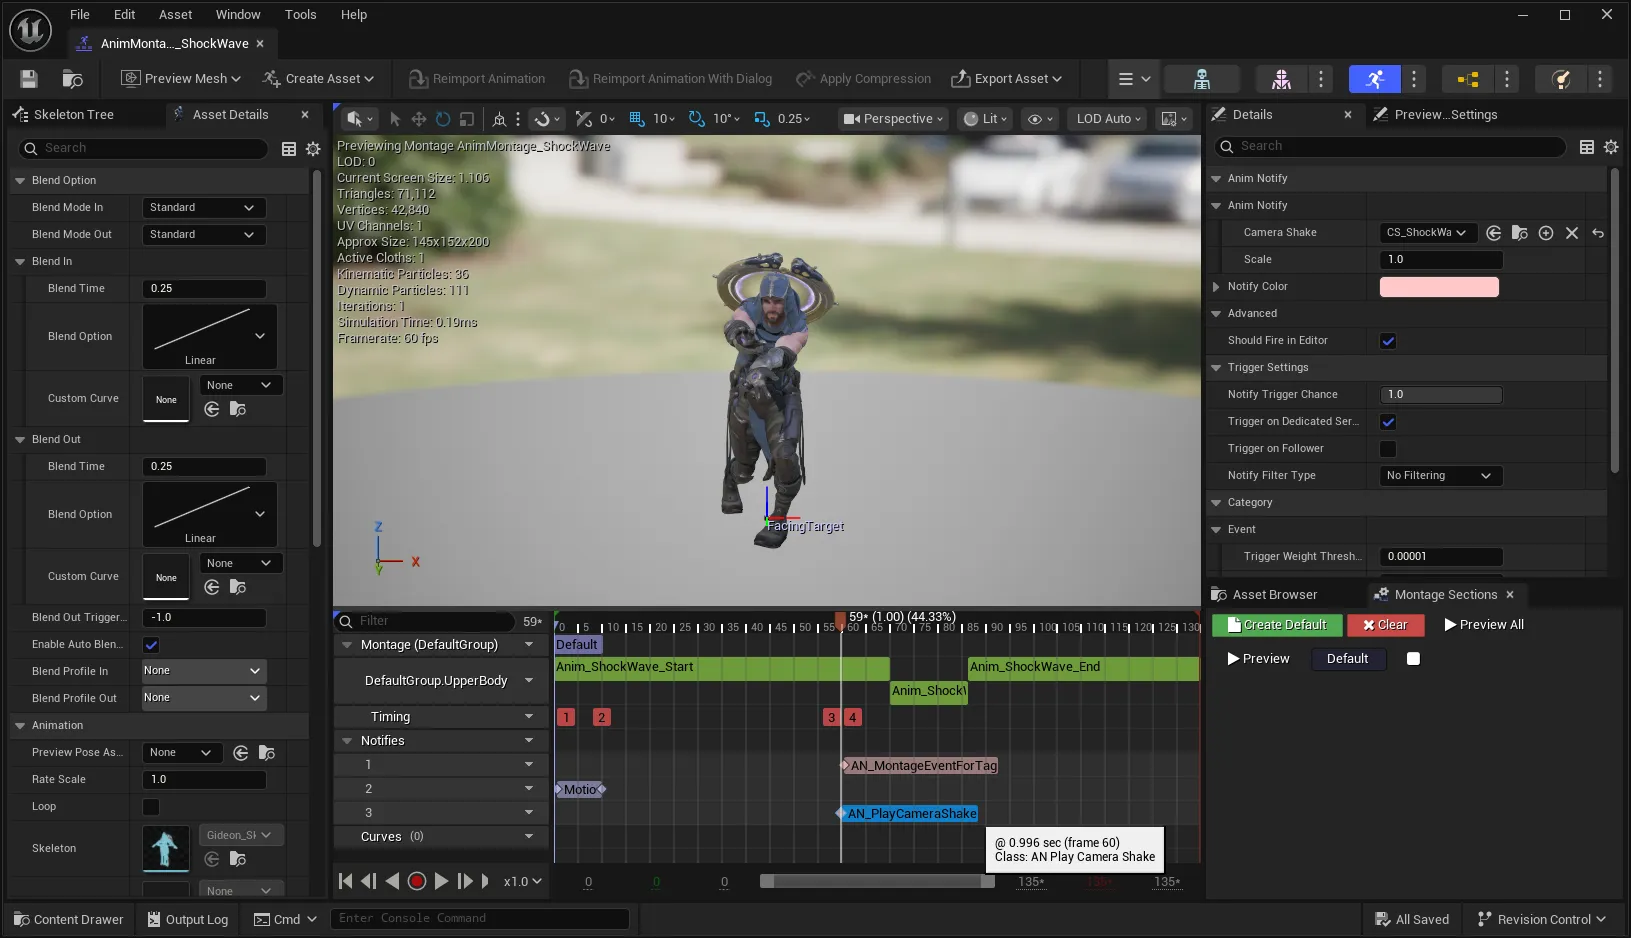This screenshot has height=938, width=1631.
Task: Click the record button in timeline controls
Action: (417, 881)
